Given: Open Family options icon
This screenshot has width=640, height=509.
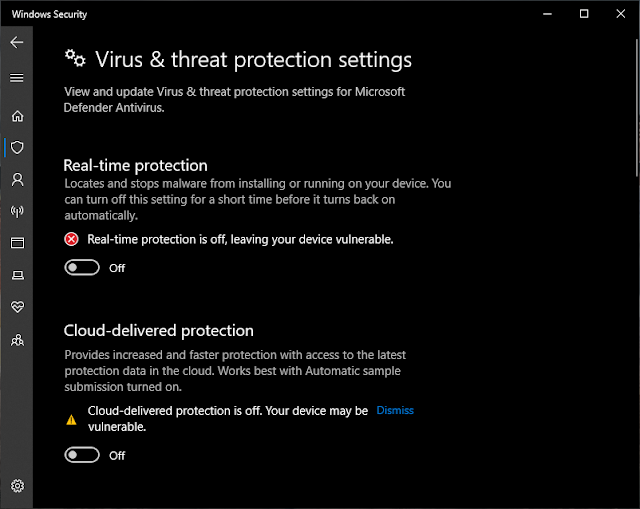Looking at the screenshot, I should tap(17, 340).
